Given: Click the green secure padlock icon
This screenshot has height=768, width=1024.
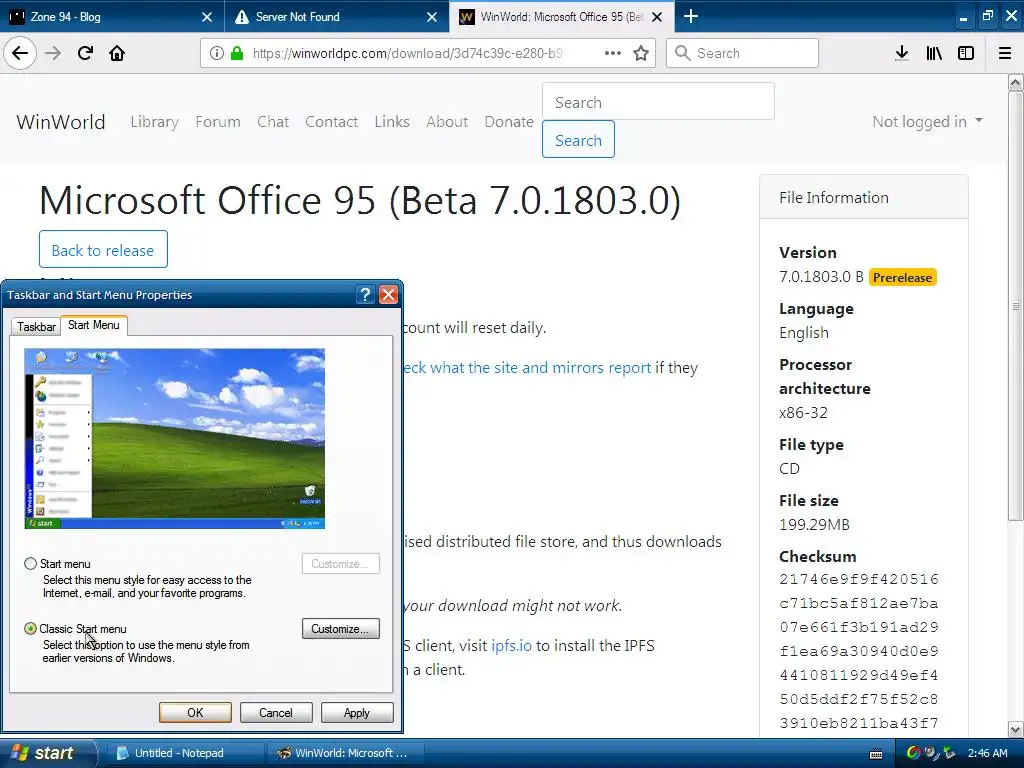Looking at the screenshot, I should (237, 53).
